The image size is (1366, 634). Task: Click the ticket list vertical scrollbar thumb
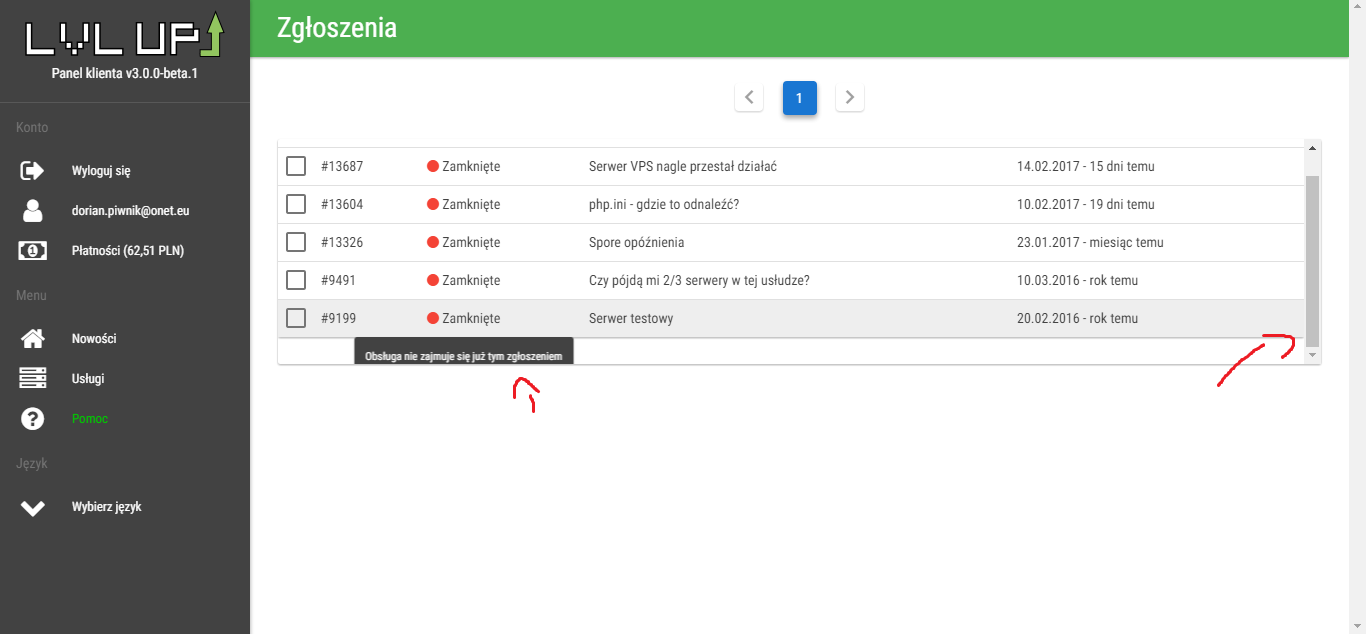(x=1312, y=260)
